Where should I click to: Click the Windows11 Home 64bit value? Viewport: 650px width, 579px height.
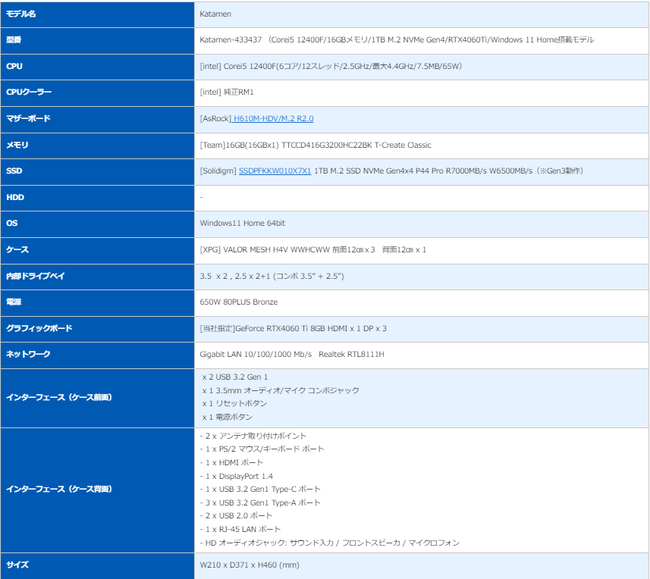[243, 223]
